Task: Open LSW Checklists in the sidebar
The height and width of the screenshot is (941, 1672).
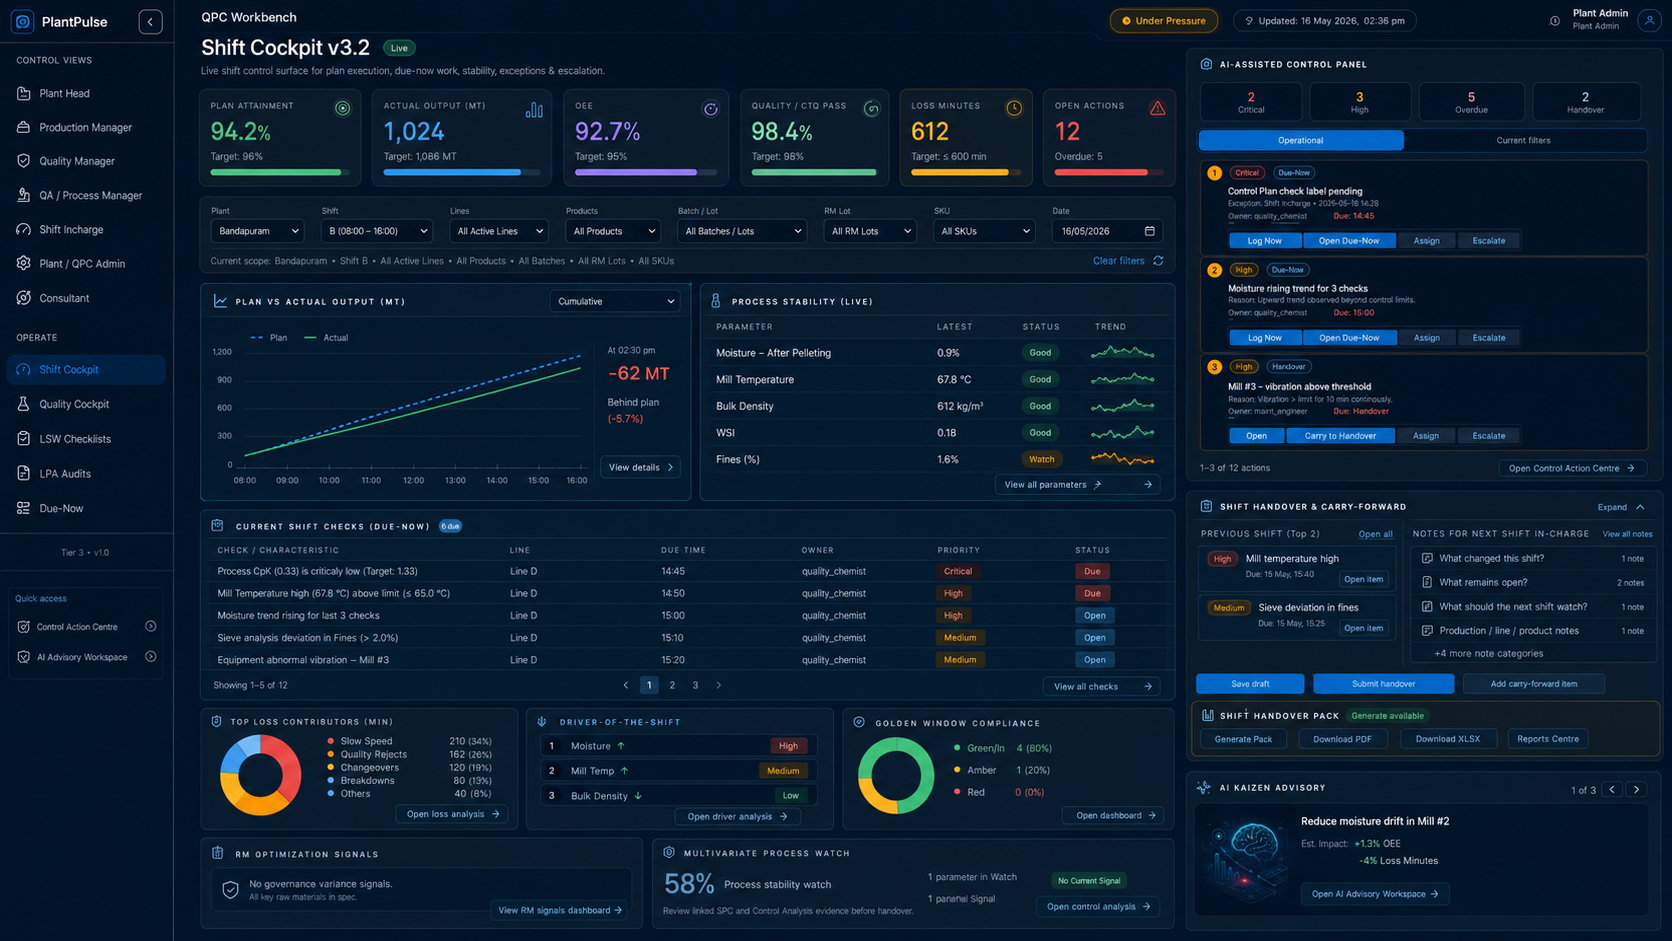Action: click(86, 439)
